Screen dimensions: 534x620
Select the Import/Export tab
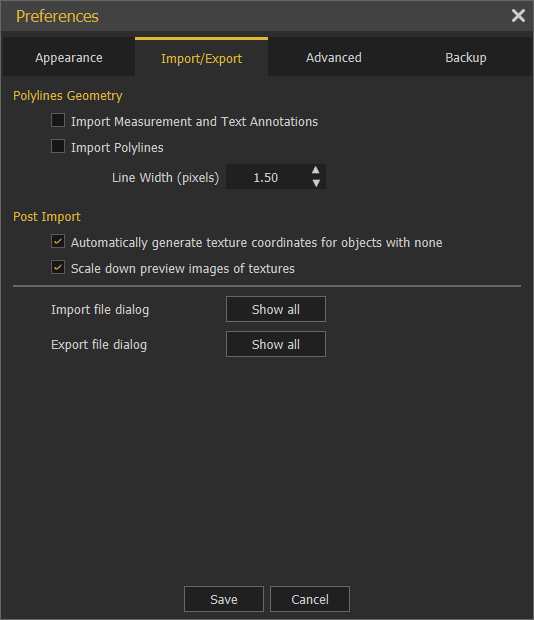[x=201, y=57]
